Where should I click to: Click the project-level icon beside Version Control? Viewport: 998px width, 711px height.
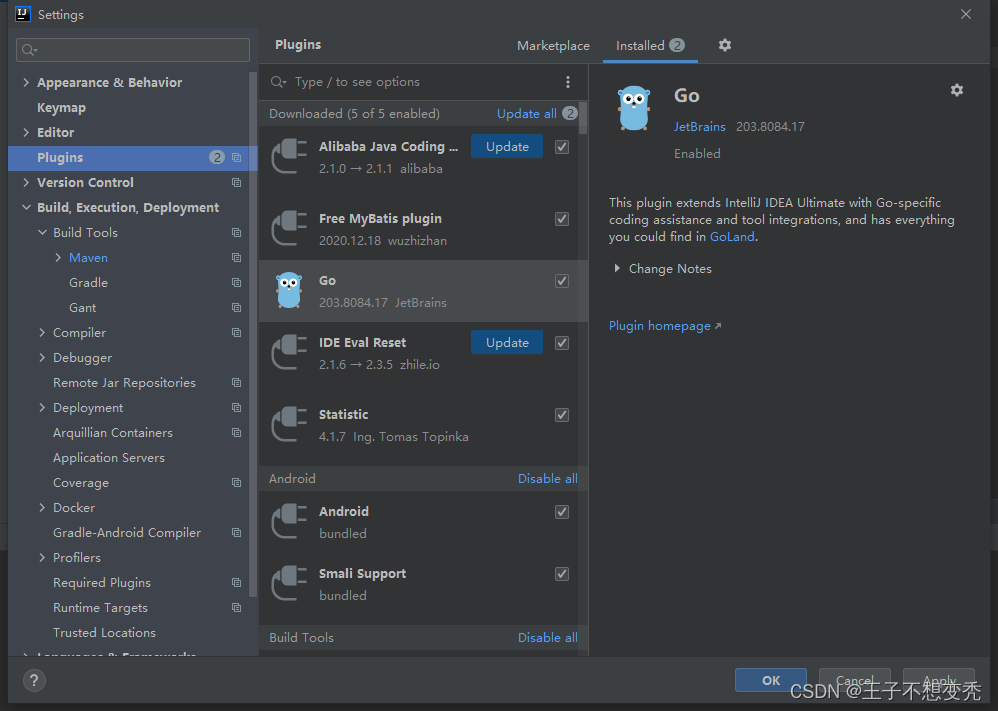237,183
